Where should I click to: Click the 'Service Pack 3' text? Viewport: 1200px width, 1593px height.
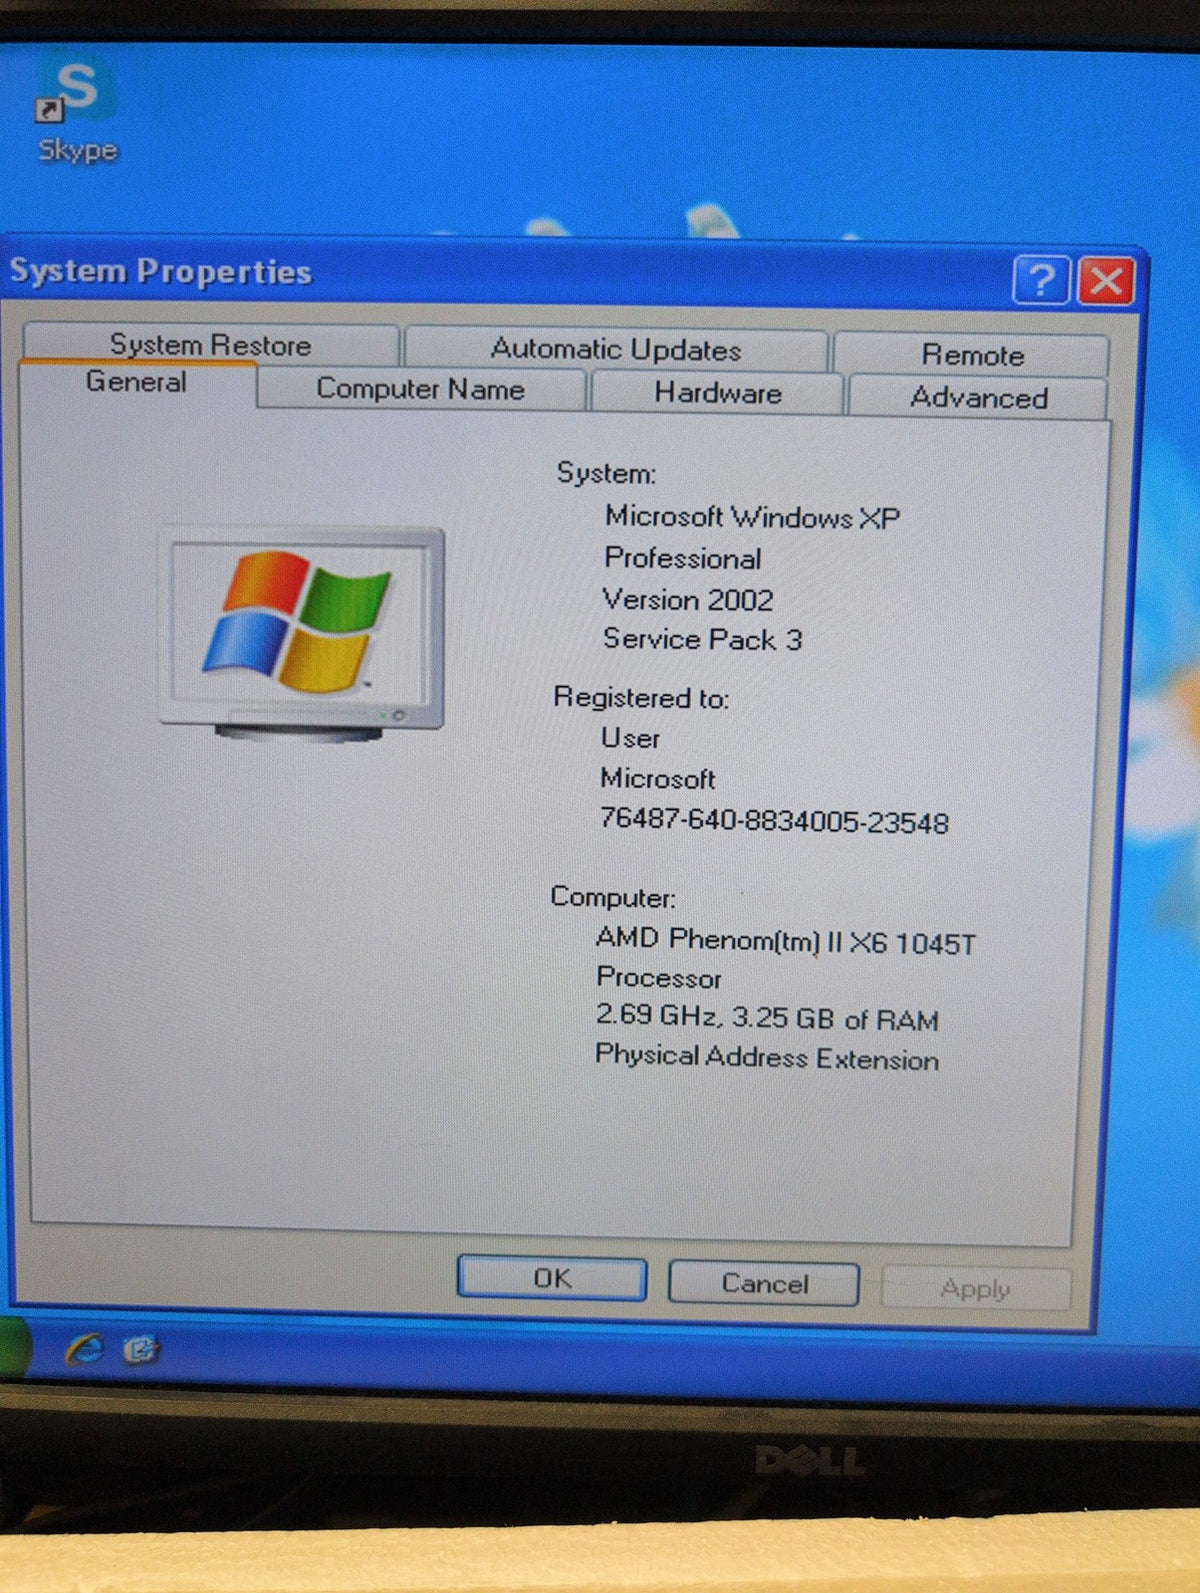(x=702, y=639)
